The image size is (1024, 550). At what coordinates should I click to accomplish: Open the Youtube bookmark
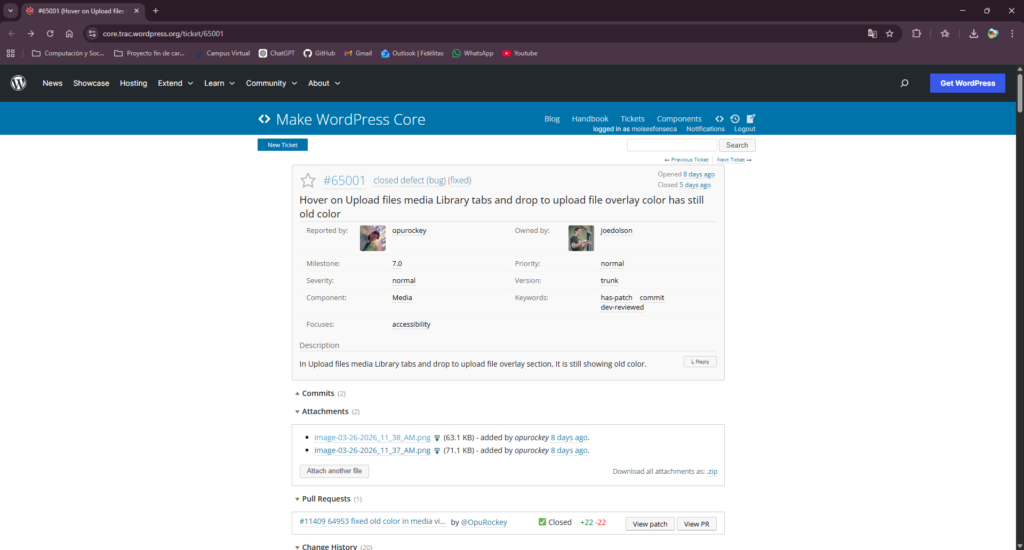[x=520, y=54]
